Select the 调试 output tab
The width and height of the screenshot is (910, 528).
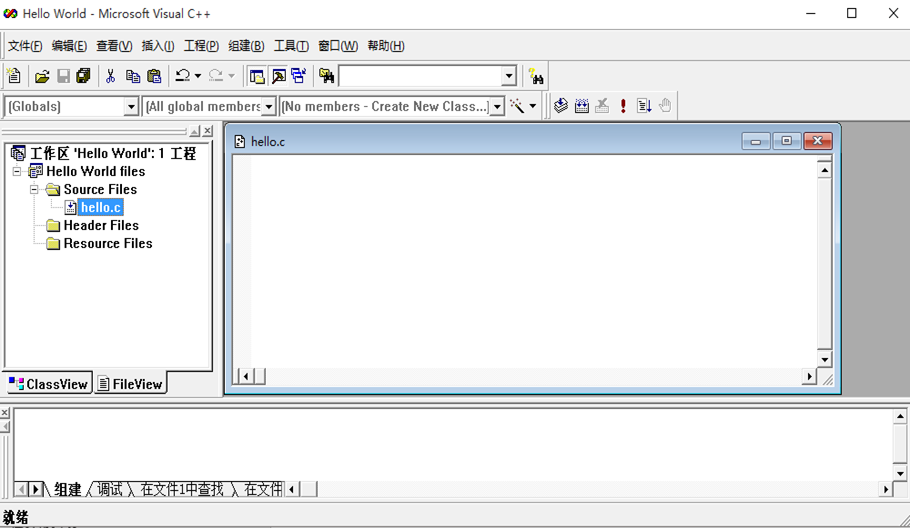coord(110,490)
